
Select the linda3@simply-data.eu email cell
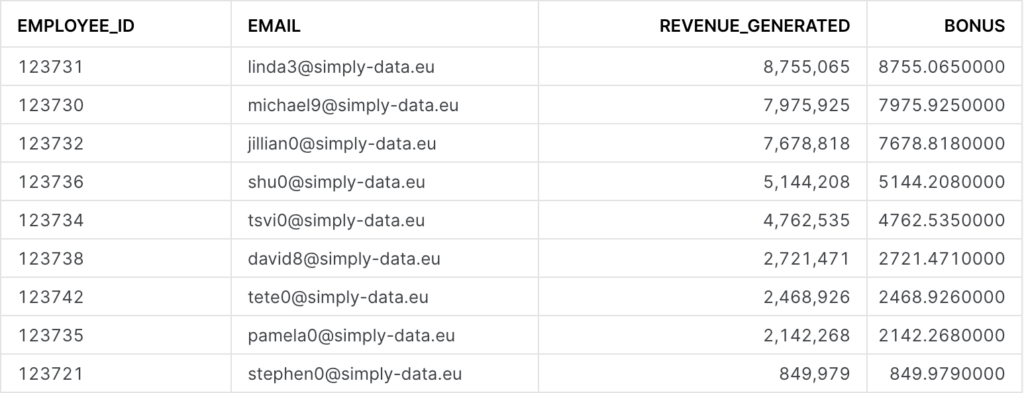385,67
